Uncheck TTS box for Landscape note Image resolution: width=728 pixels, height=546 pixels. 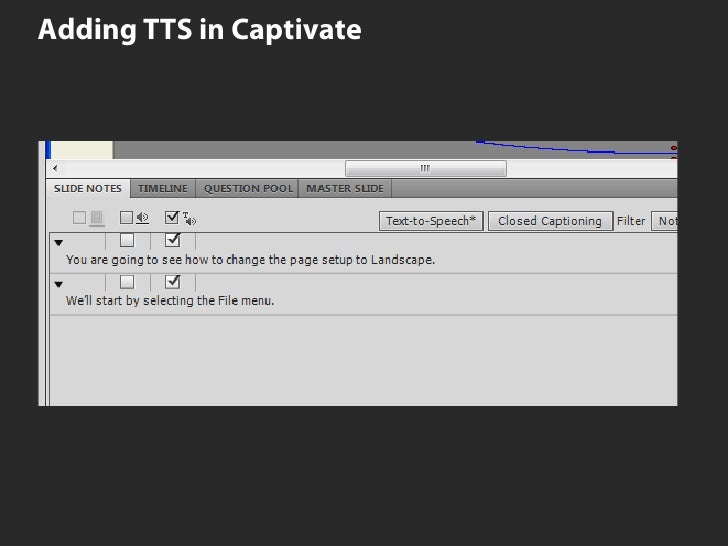[172, 240]
